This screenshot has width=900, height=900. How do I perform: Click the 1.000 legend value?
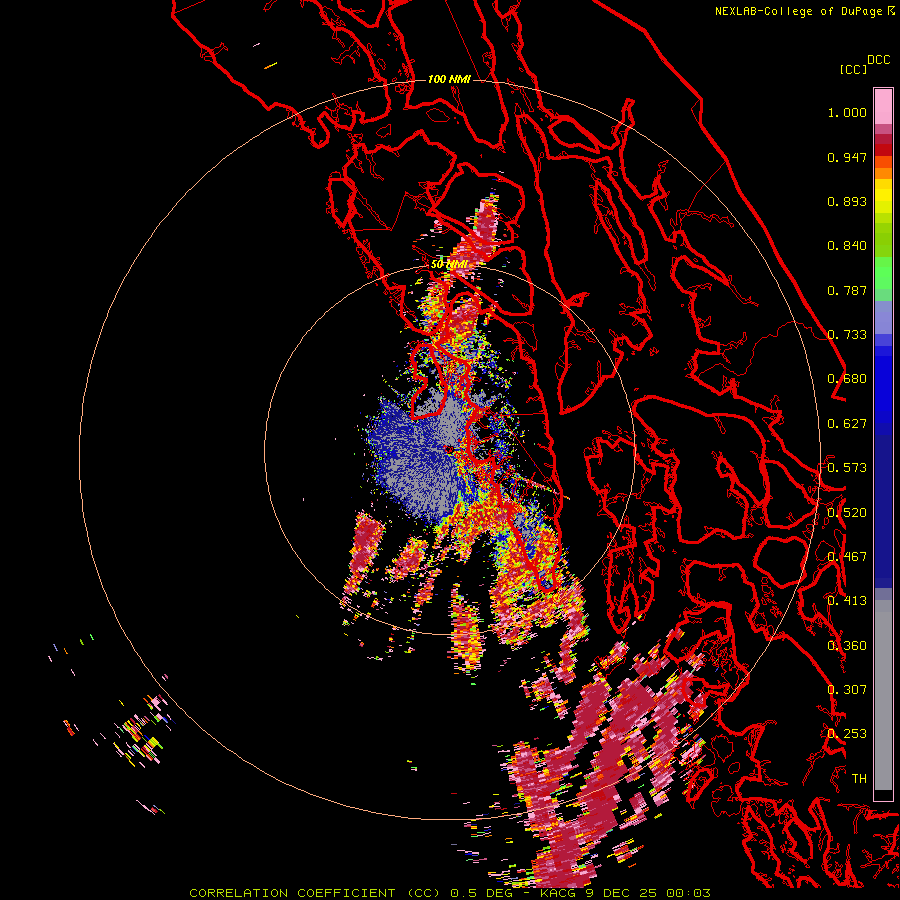pos(847,112)
